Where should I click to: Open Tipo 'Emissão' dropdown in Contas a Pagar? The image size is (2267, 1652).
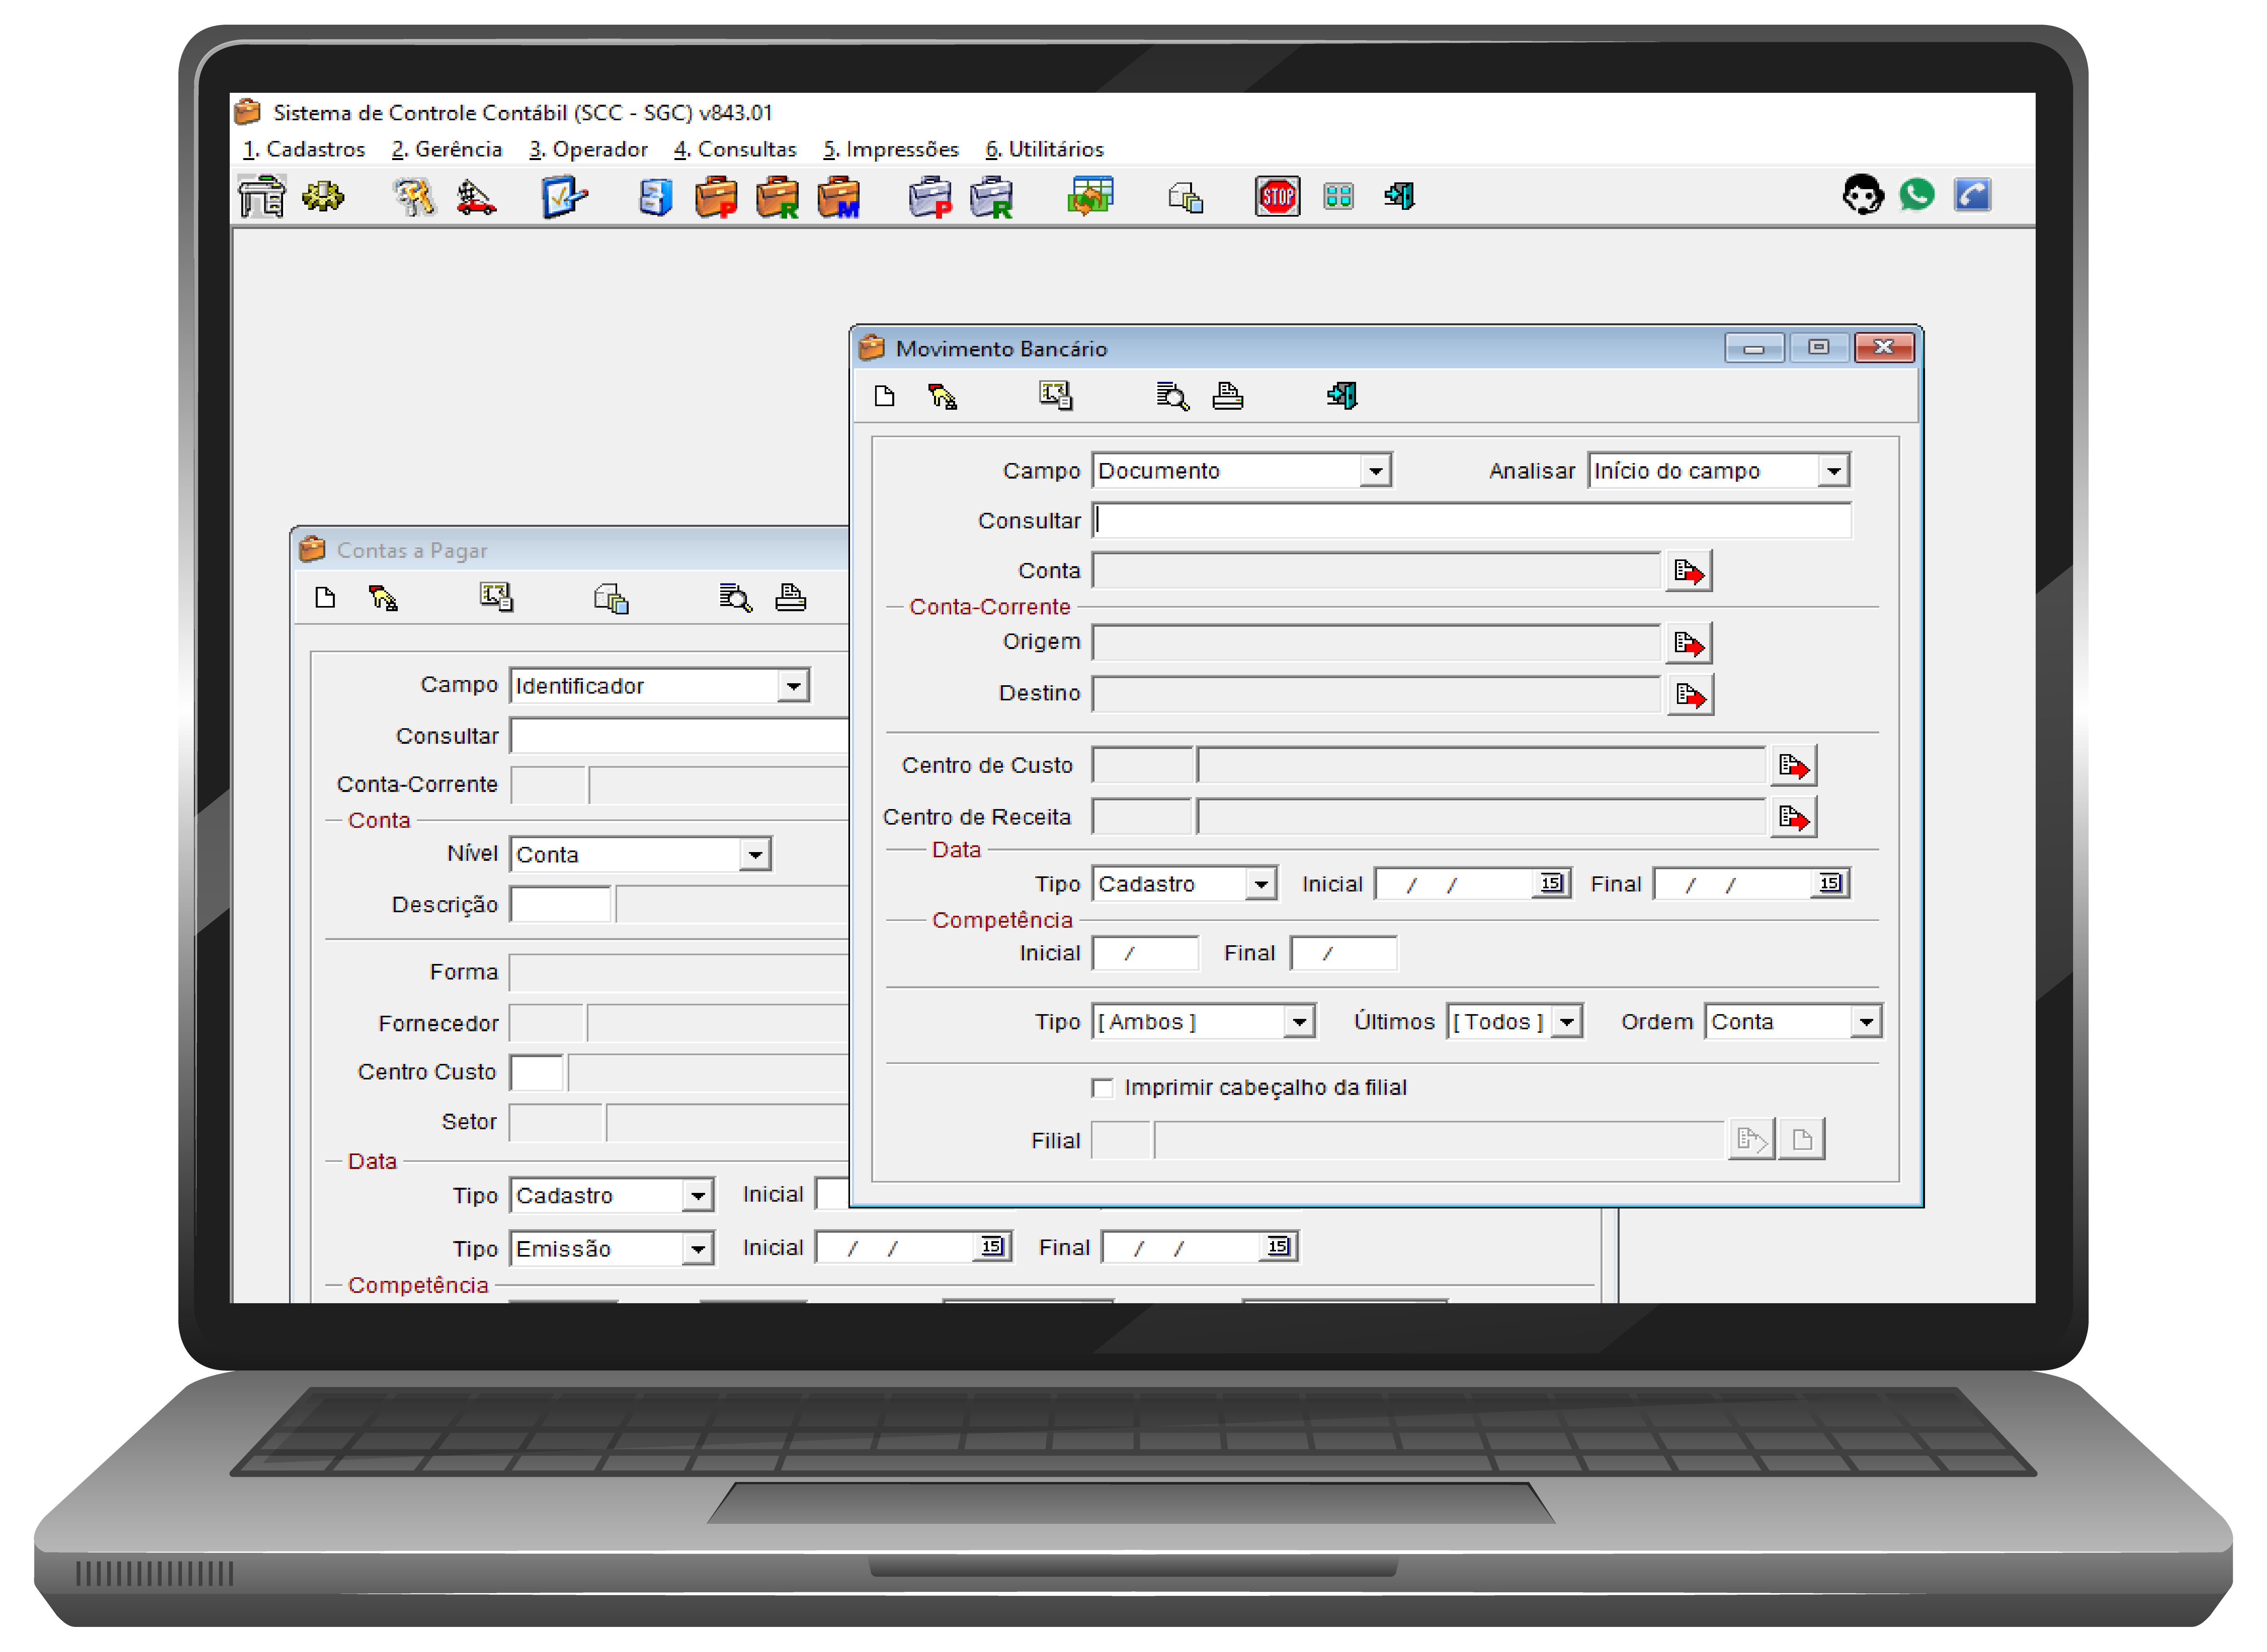[697, 1249]
